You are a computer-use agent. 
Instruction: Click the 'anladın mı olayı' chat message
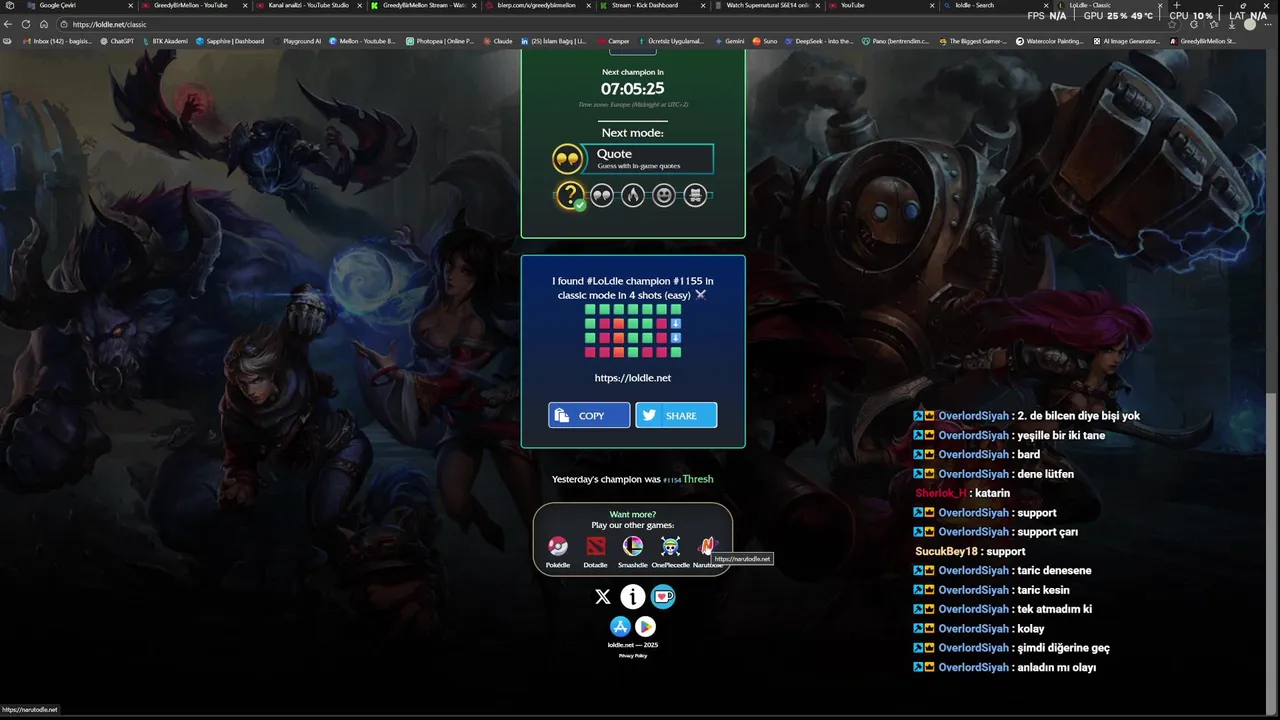point(1056,667)
